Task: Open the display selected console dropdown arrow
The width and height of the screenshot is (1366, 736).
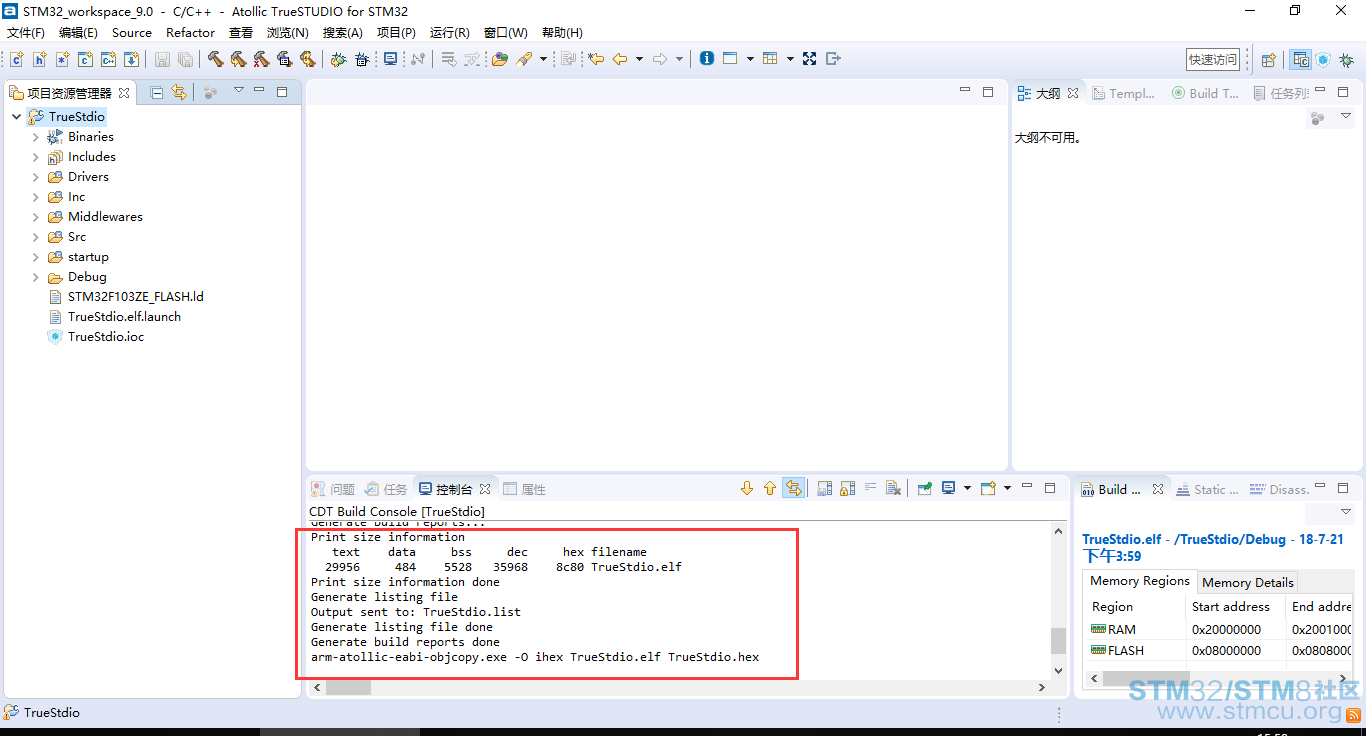Action: pos(967,489)
